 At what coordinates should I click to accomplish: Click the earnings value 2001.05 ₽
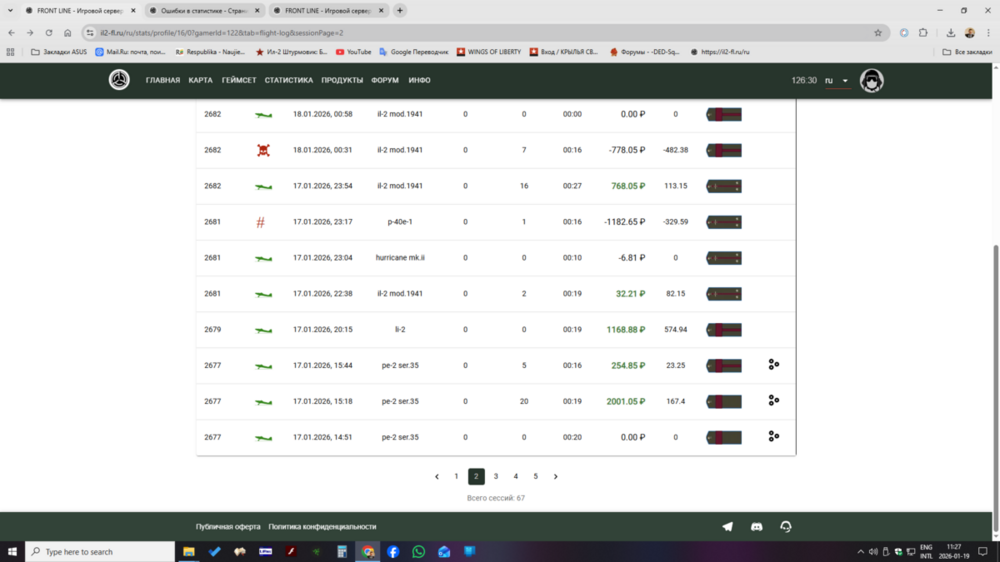[x=626, y=401]
